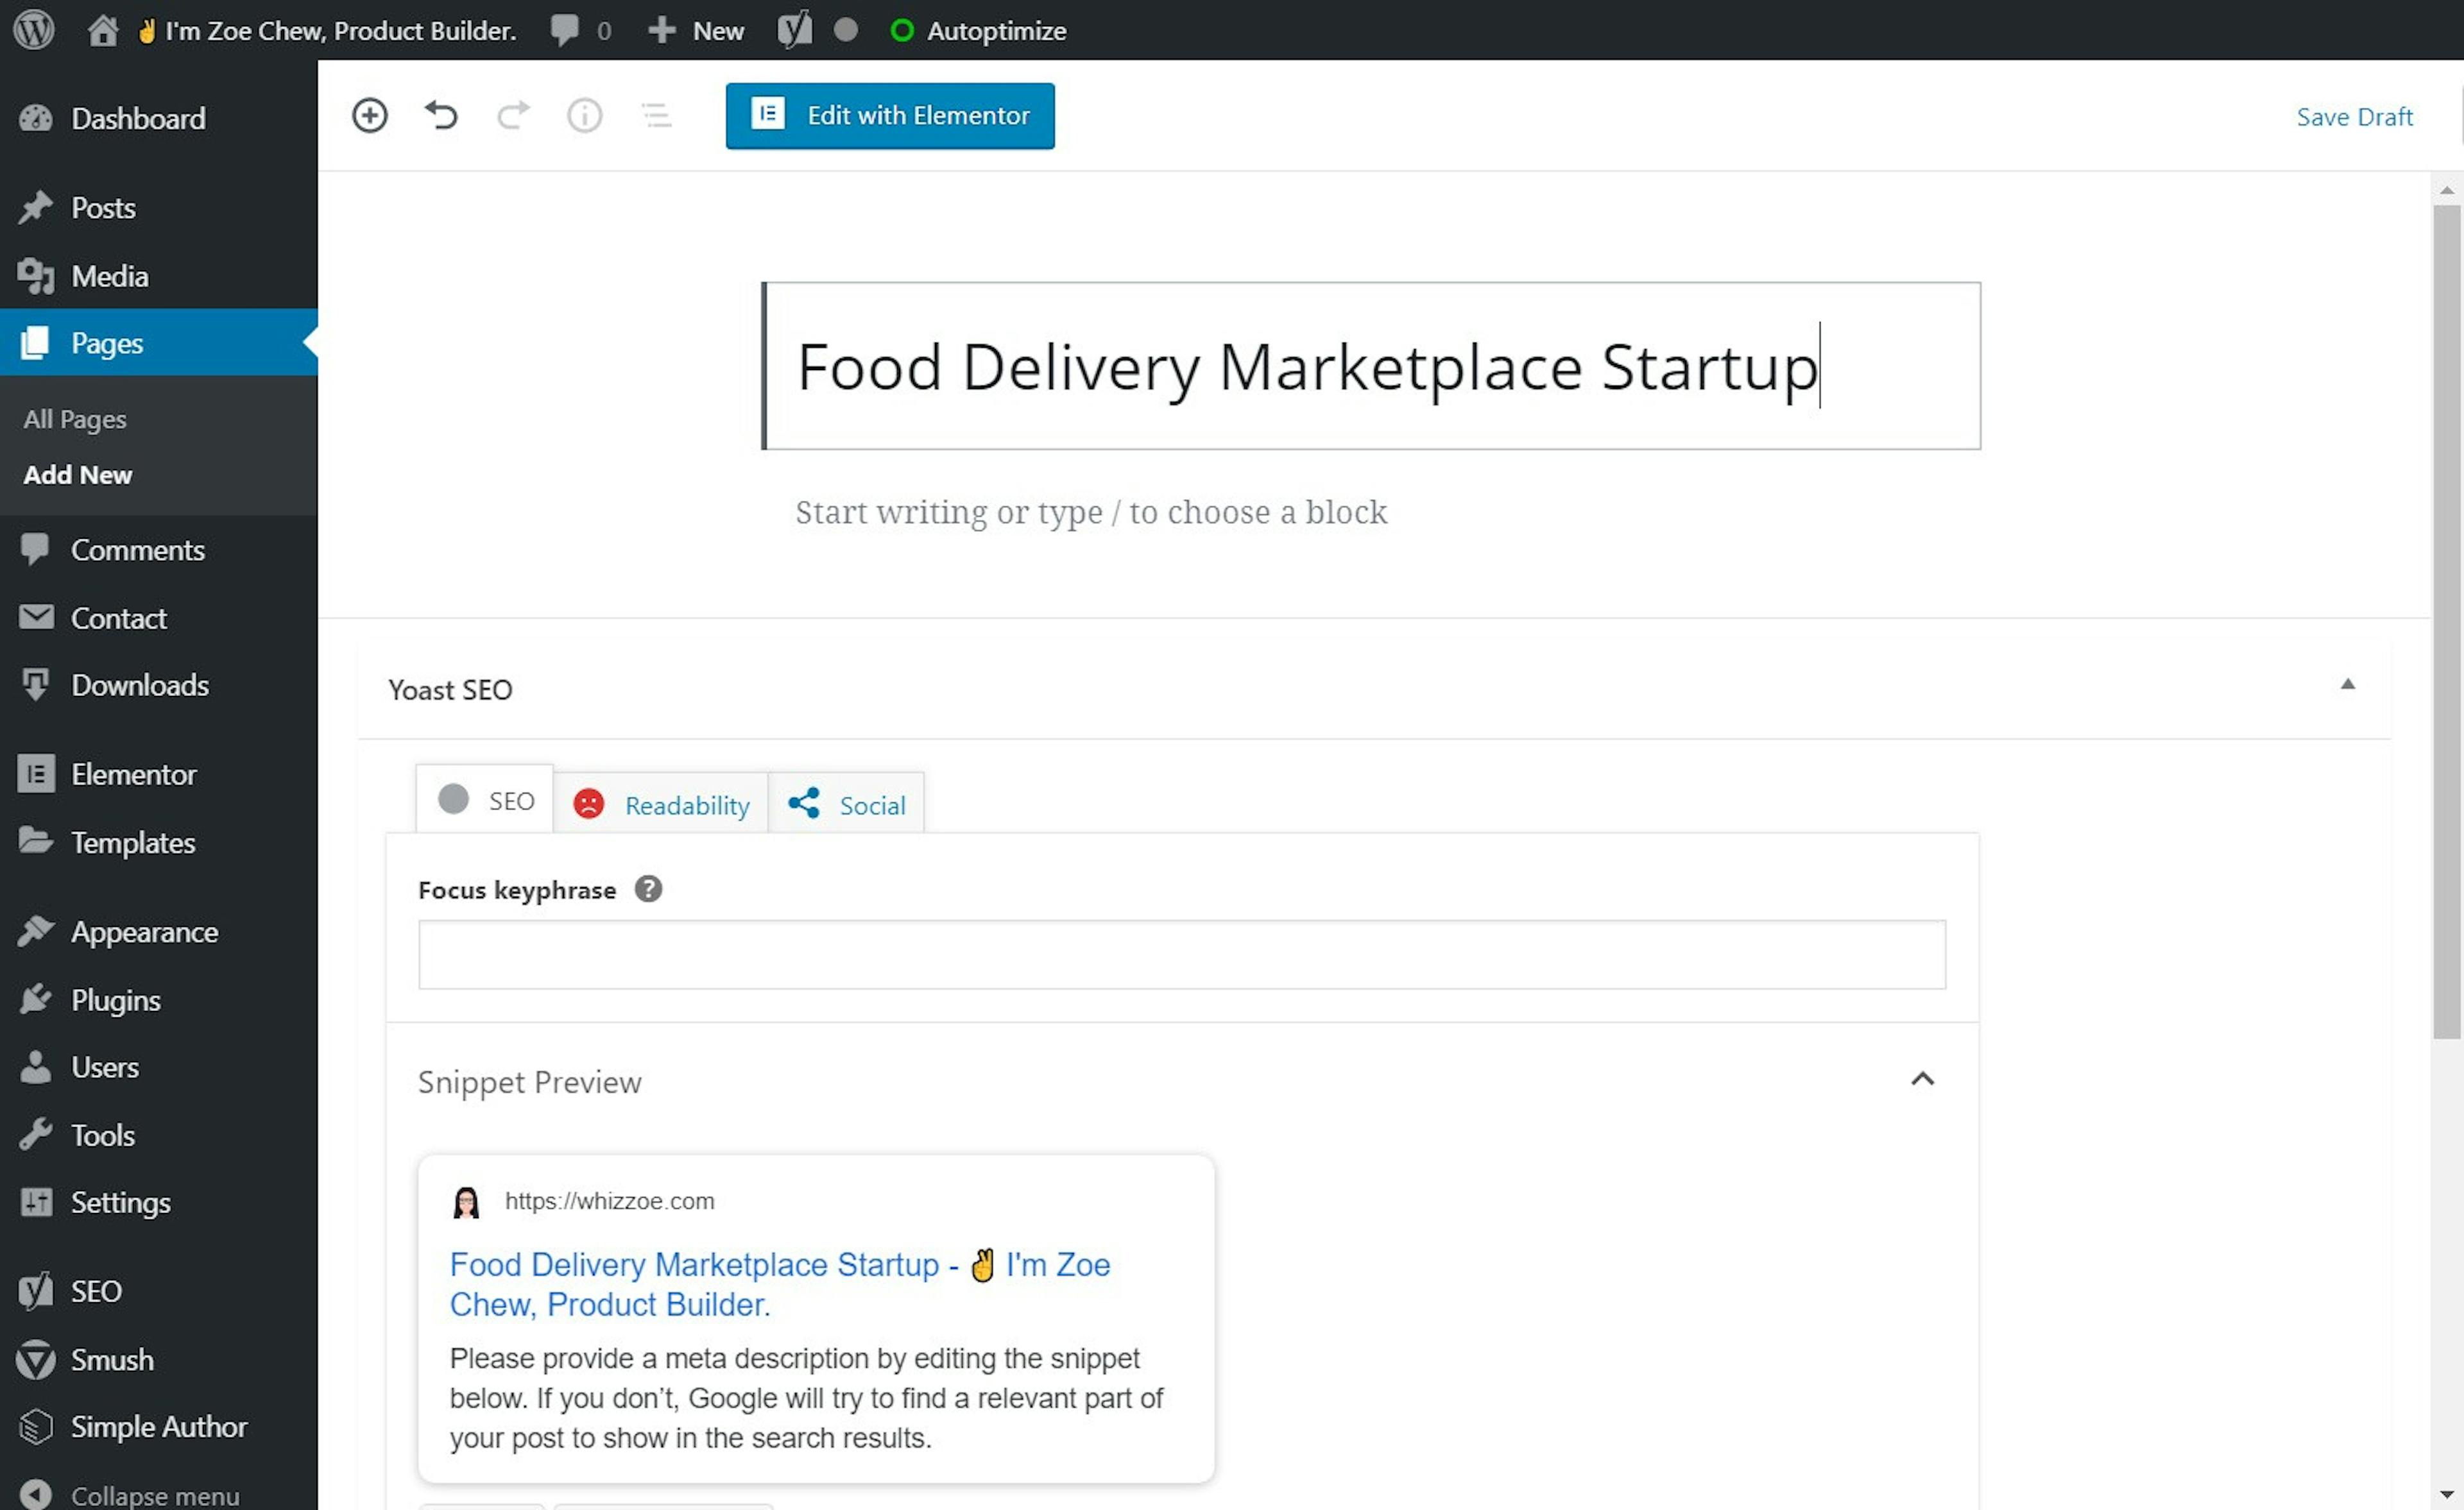Collapse the Snippet Preview section
Viewport: 2464px width, 1510px height.
(1922, 1079)
